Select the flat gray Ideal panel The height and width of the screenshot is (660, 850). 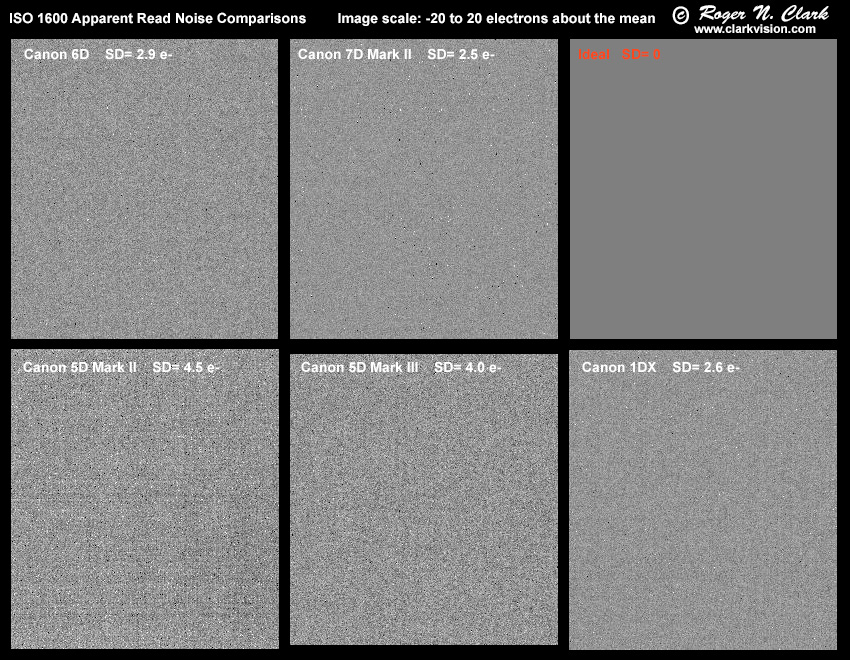tap(703, 200)
